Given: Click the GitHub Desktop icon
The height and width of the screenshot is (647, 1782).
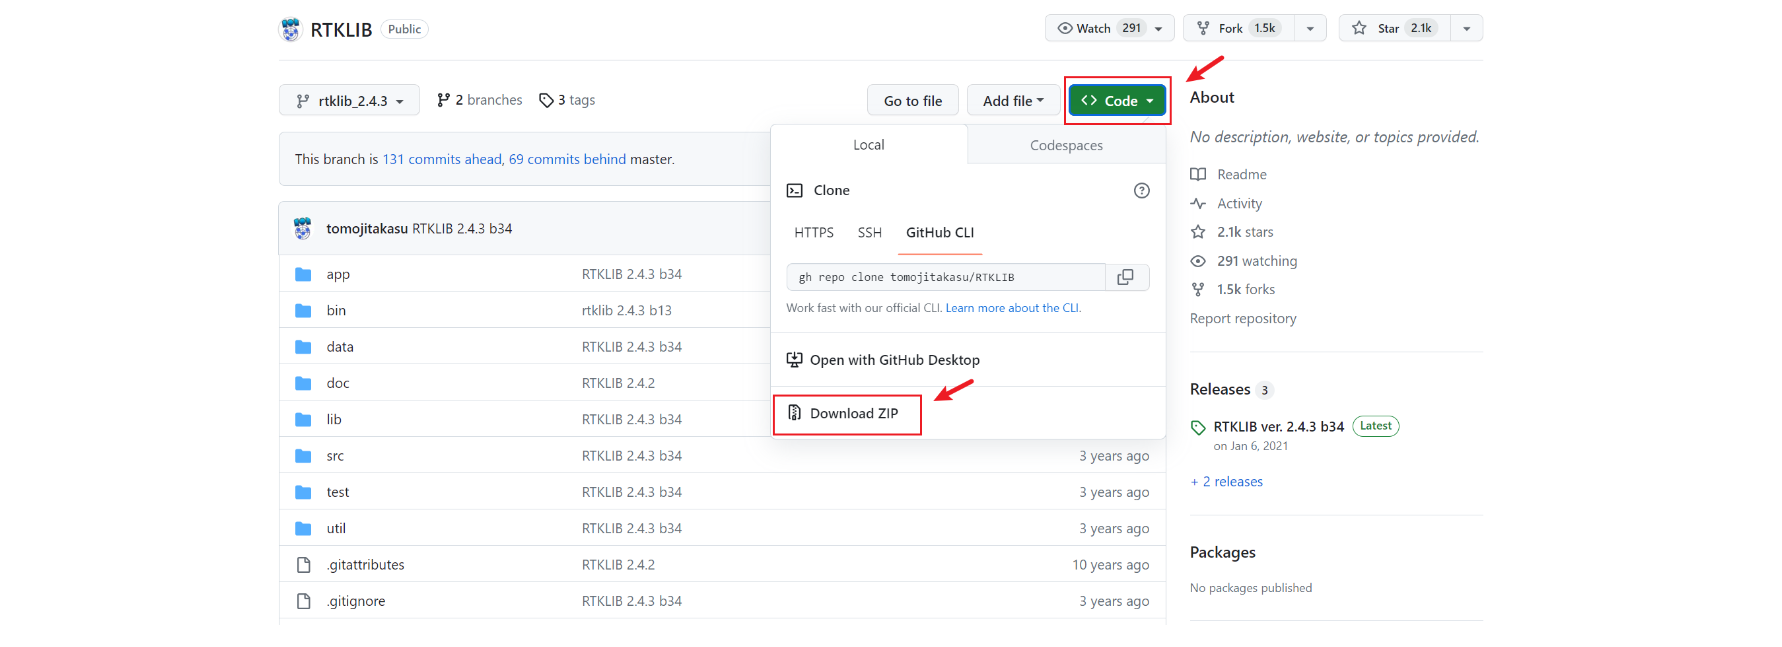Looking at the screenshot, I should [794, 360].
